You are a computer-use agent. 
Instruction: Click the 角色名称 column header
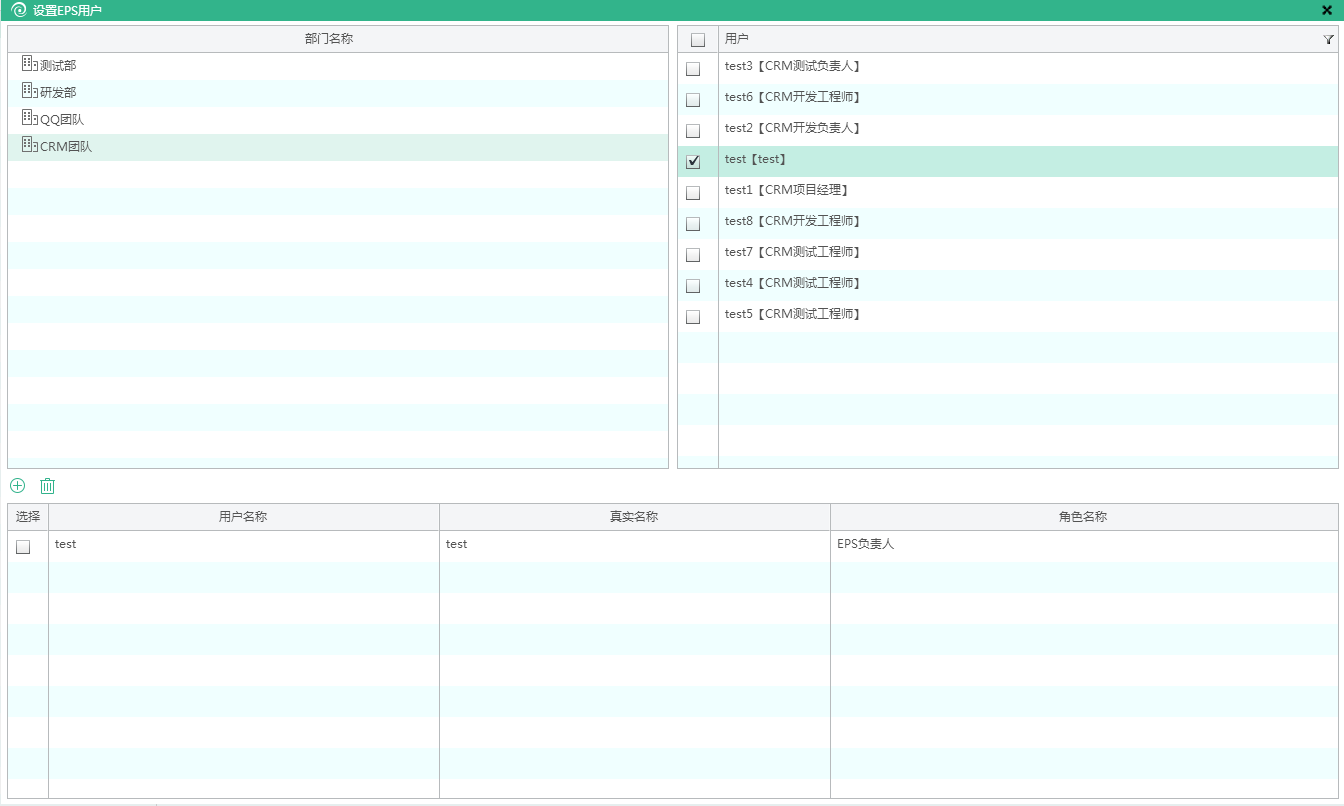1083,517
